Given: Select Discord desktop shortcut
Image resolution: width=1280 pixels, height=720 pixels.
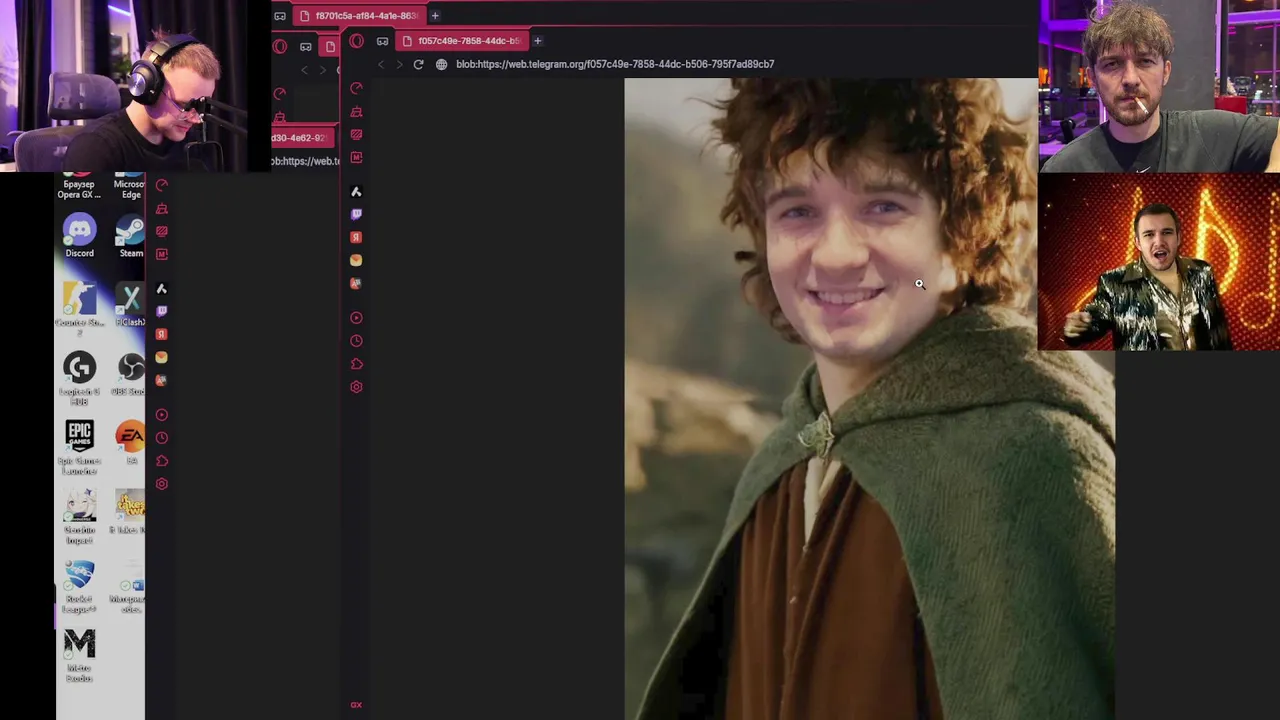Looking at the screenshot, I should point(79,237).
